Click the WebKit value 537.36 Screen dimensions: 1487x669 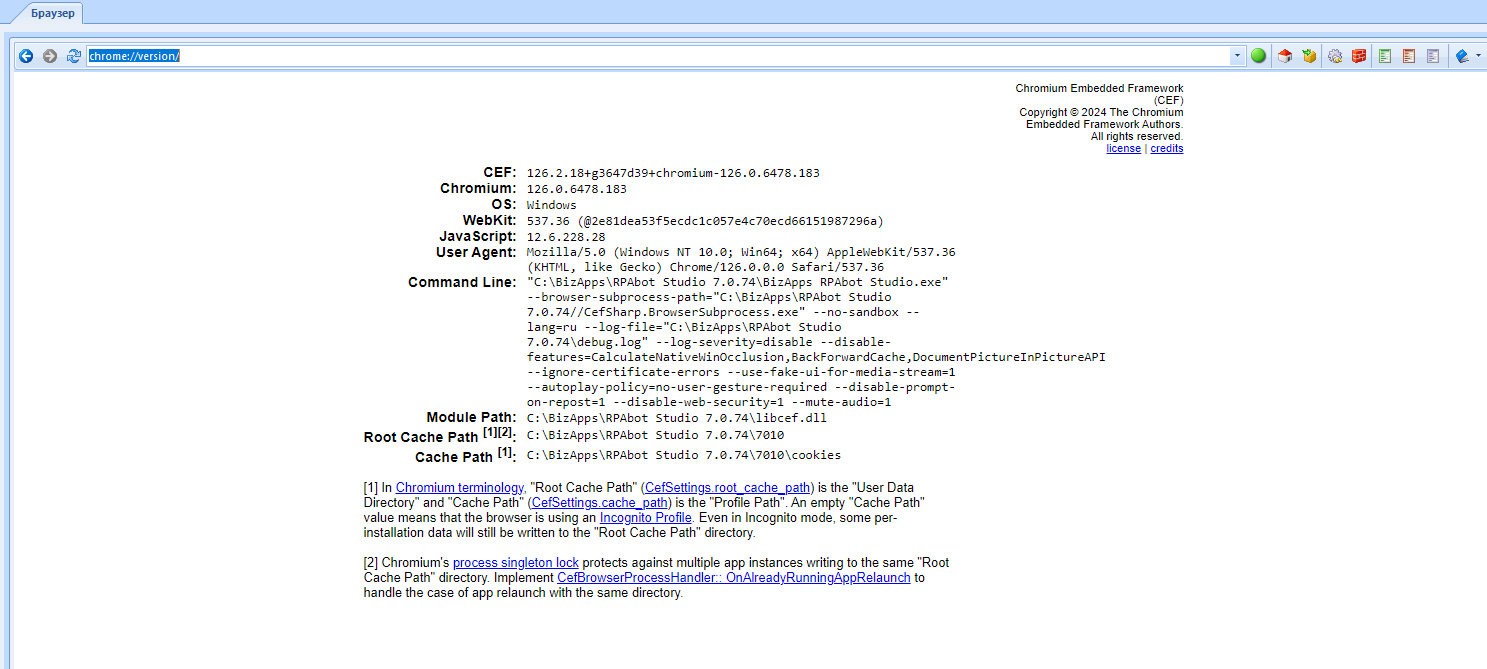click(x=548, y=221)
